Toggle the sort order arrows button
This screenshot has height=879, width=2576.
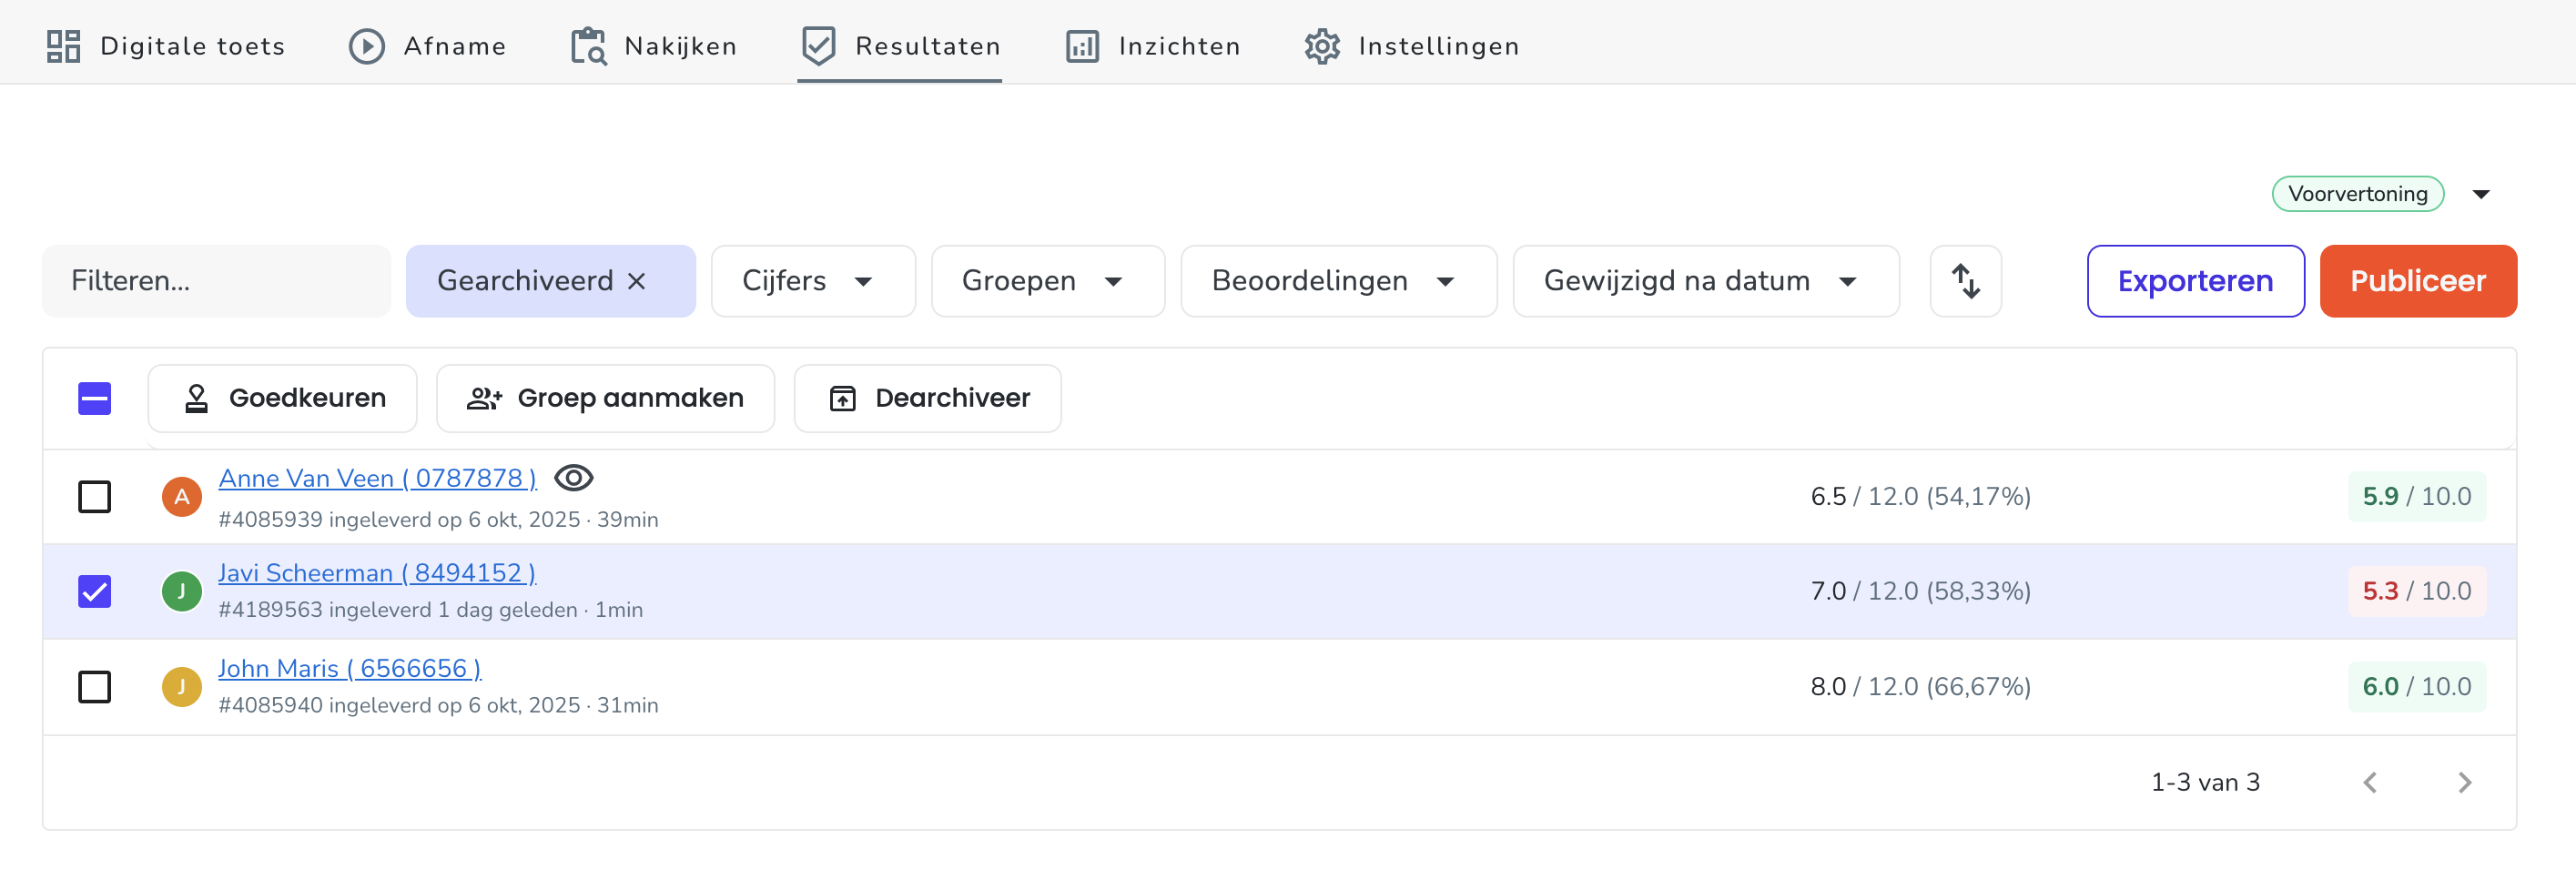[x=1966, y=281]
